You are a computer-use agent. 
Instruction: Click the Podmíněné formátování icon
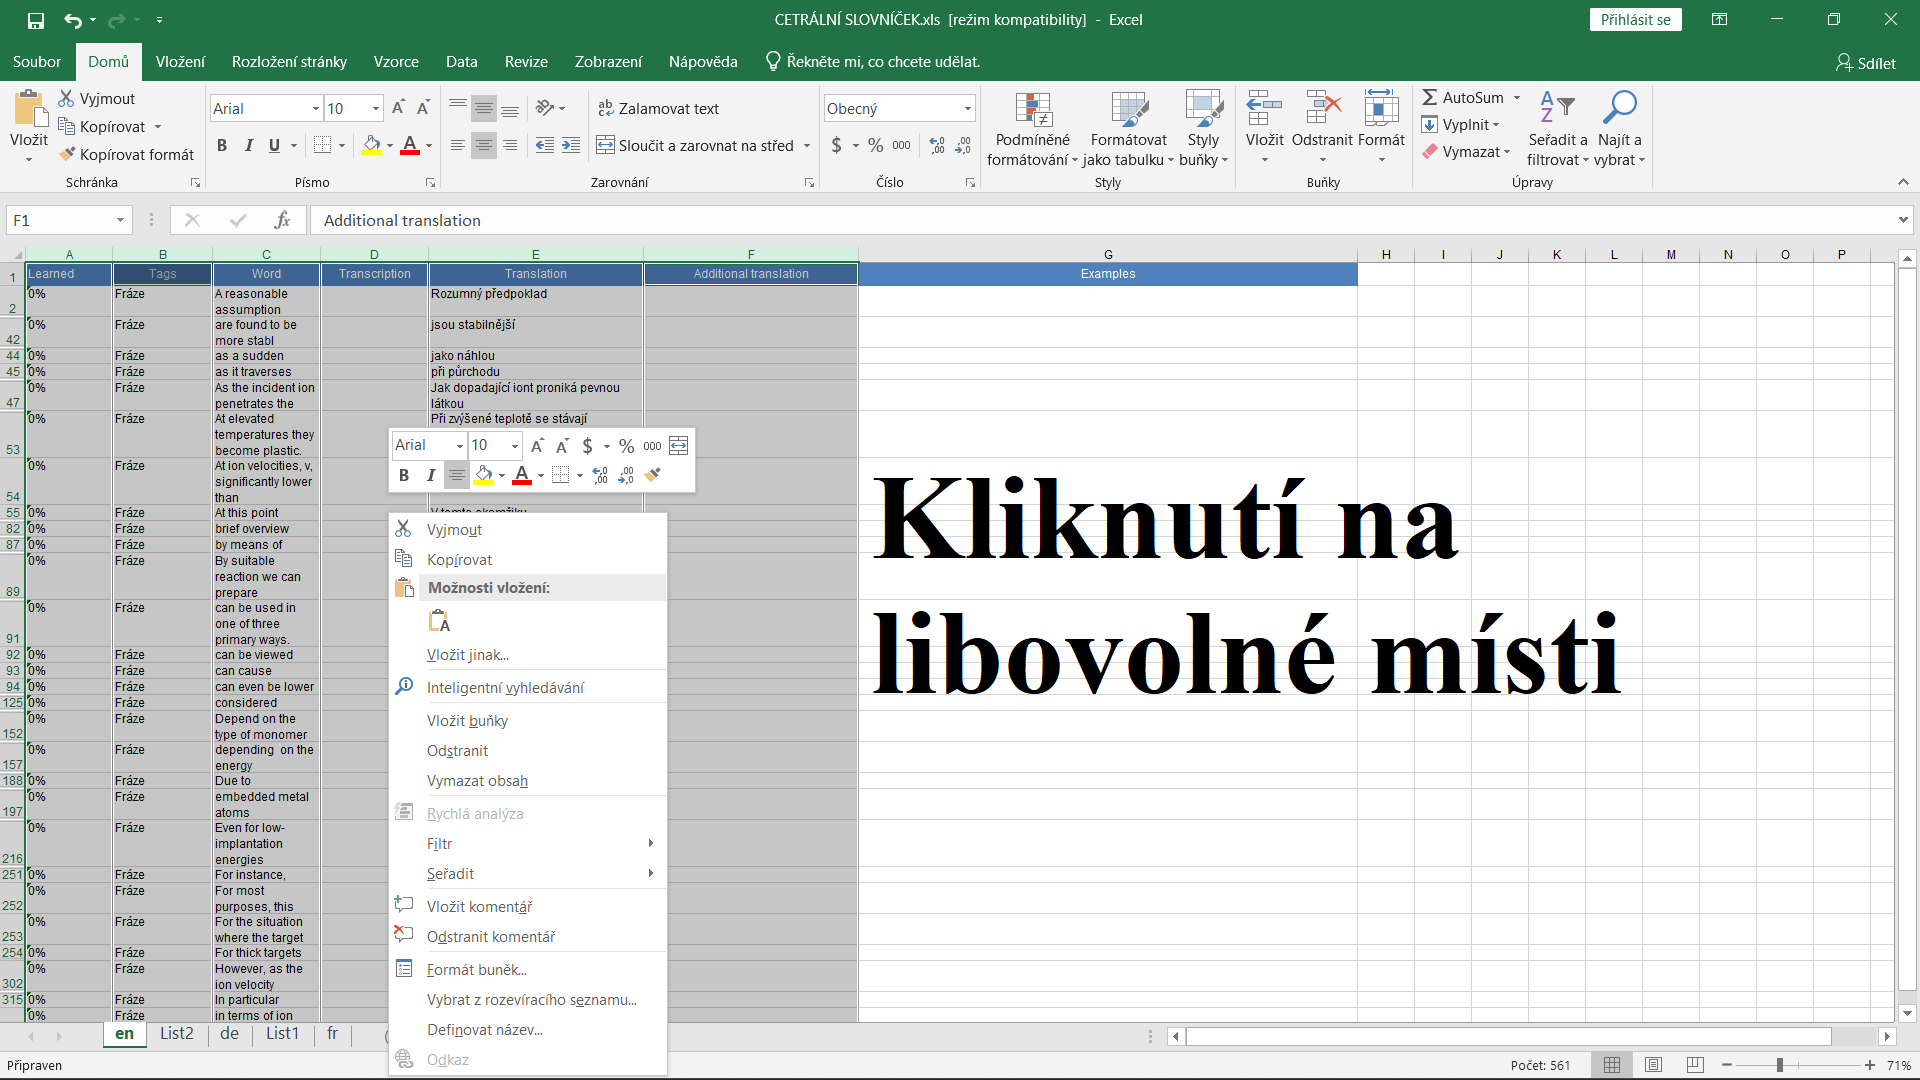pyautogui.click(x=1032, y=110)
